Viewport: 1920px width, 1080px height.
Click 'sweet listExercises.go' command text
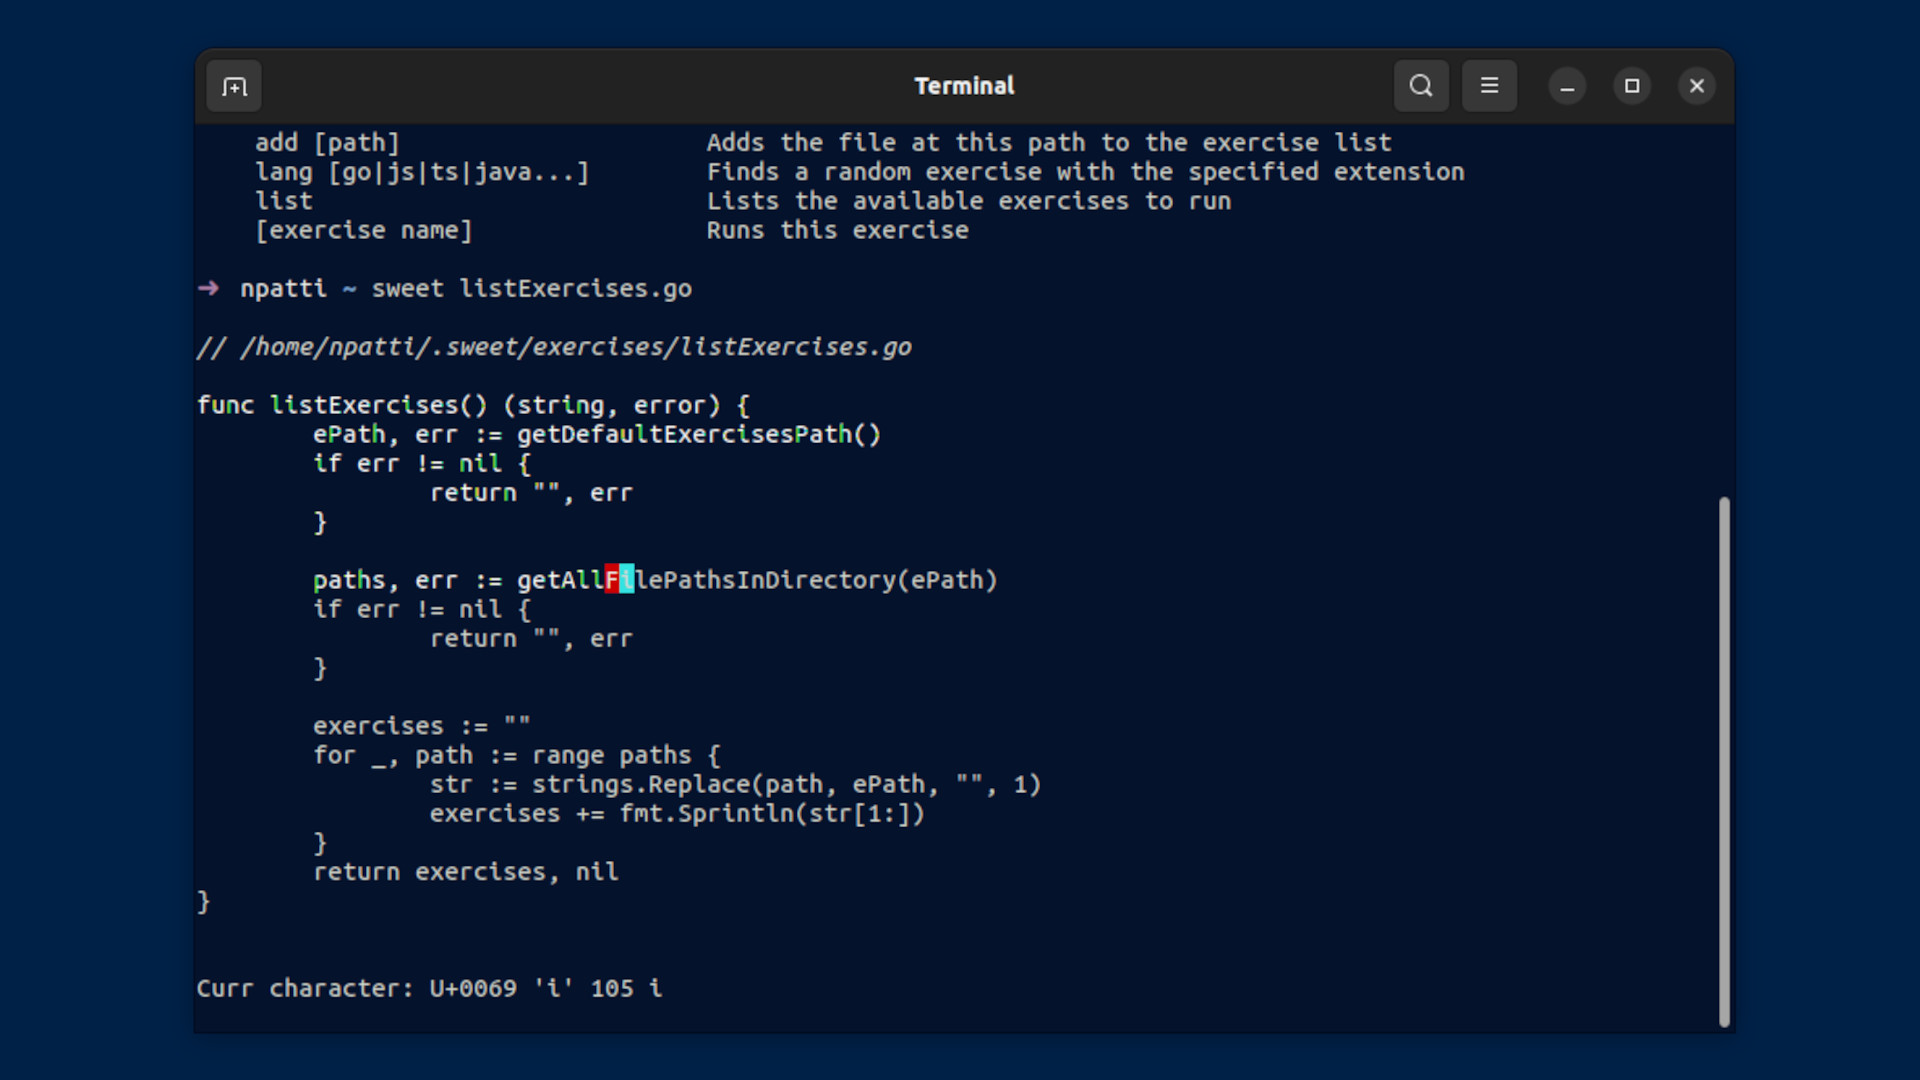point(531,289)
